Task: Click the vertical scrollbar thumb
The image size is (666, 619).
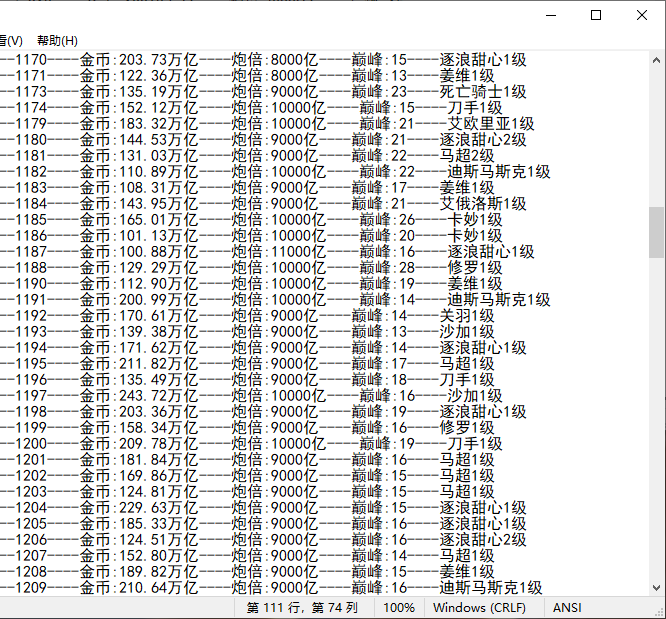Action: pyautogui.click(x=656, y=232)
